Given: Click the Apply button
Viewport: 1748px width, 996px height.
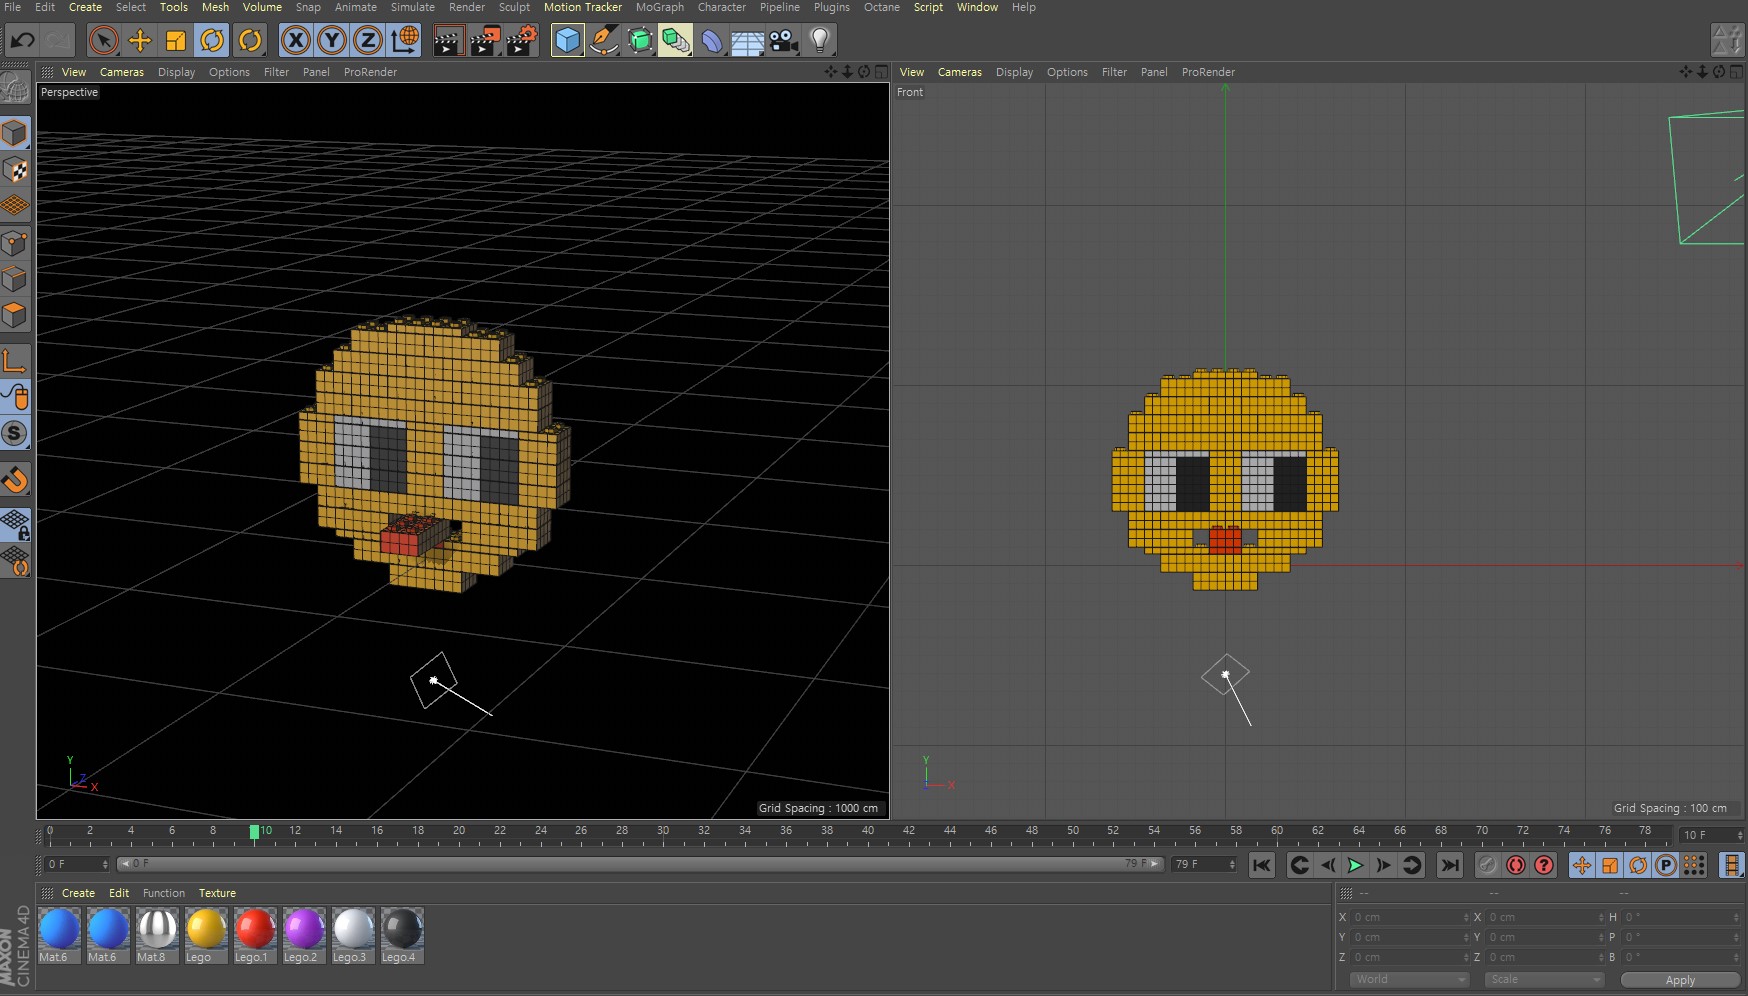Looking at the screenshot, I should pyautogui.click(x=1680, y=980).
